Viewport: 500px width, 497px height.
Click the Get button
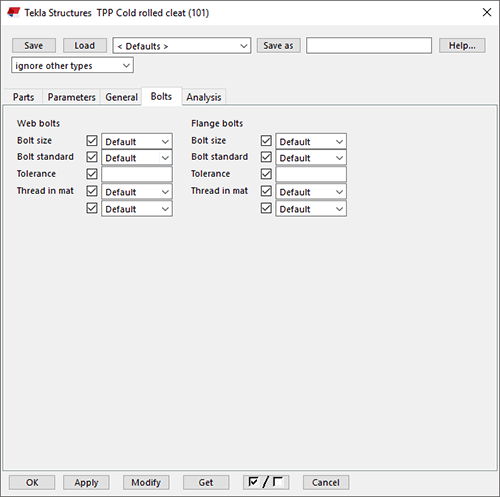pyautogui.click(x=206, y=482)
